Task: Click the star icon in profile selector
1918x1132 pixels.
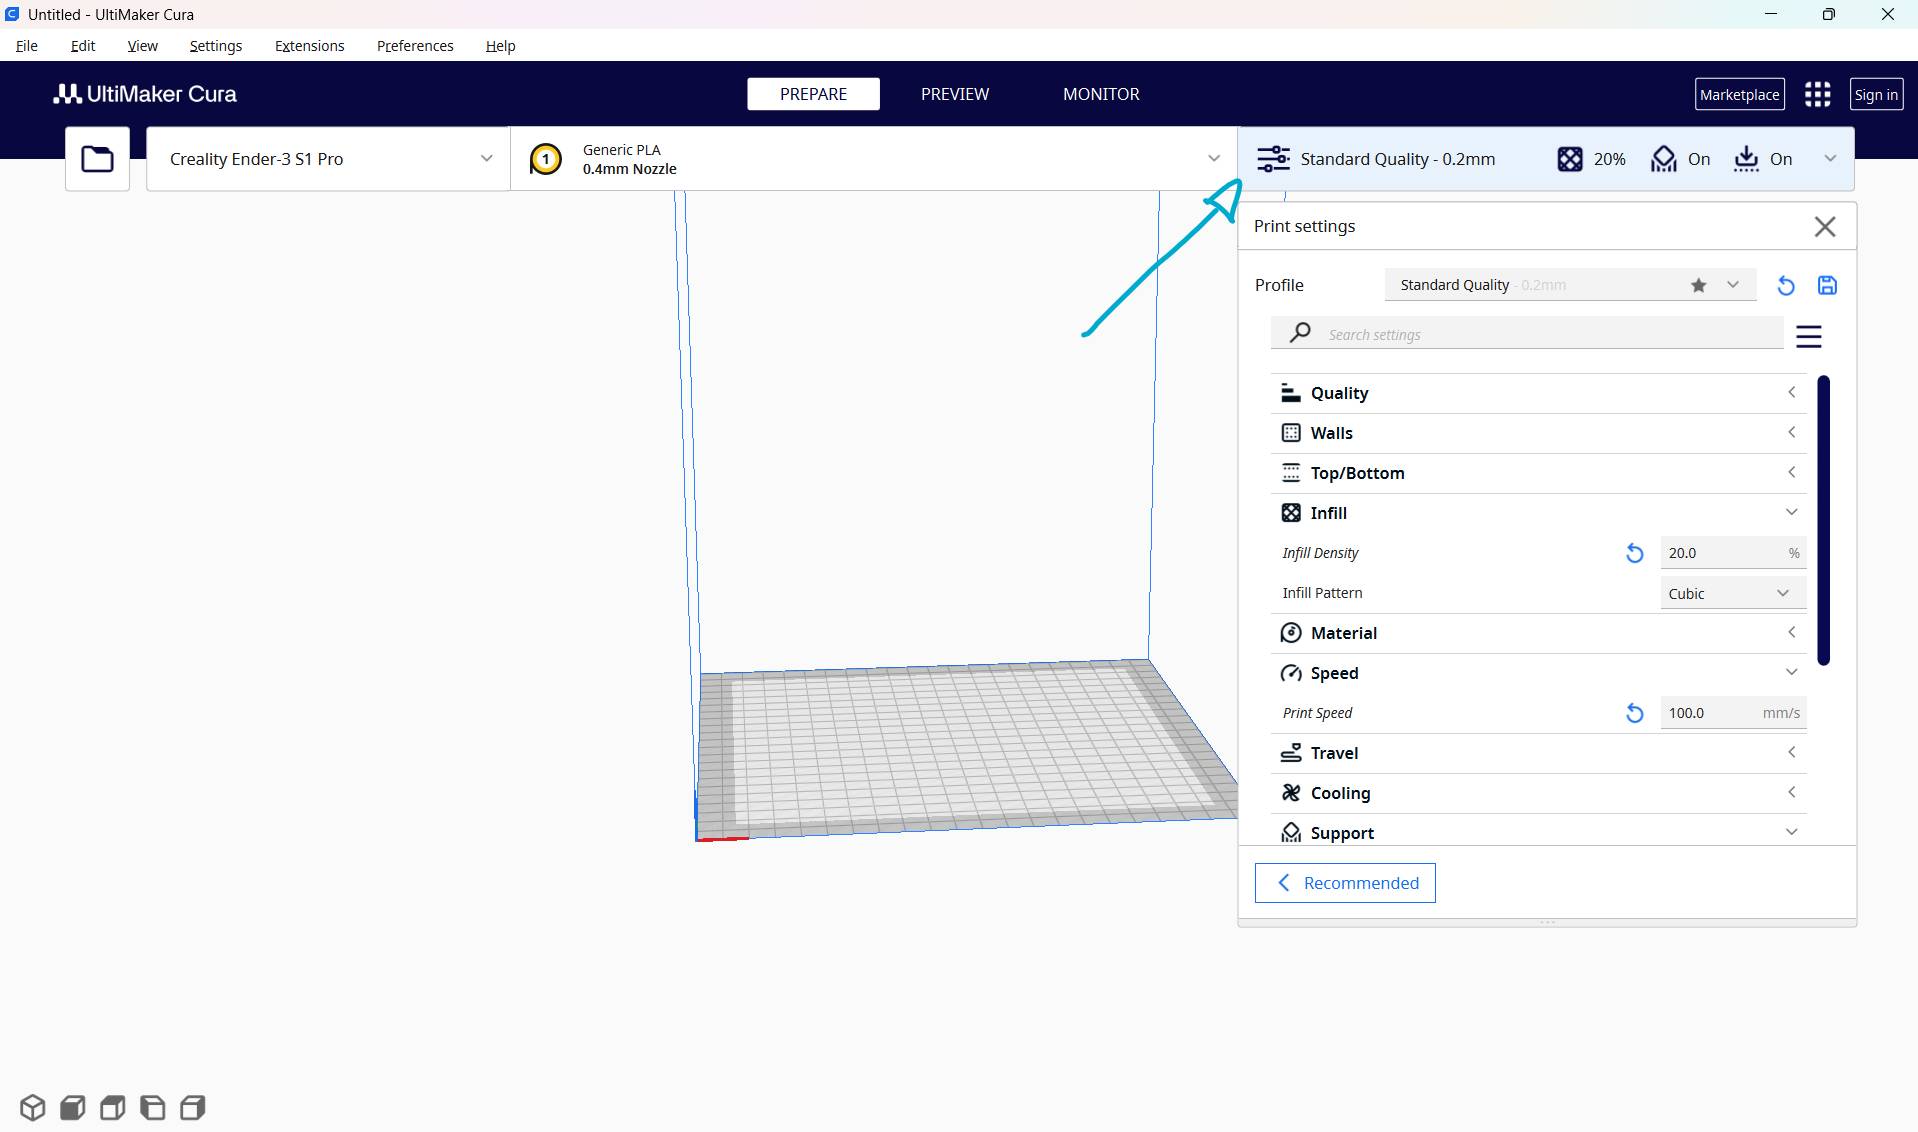Action: click(x=1698, y=285)
